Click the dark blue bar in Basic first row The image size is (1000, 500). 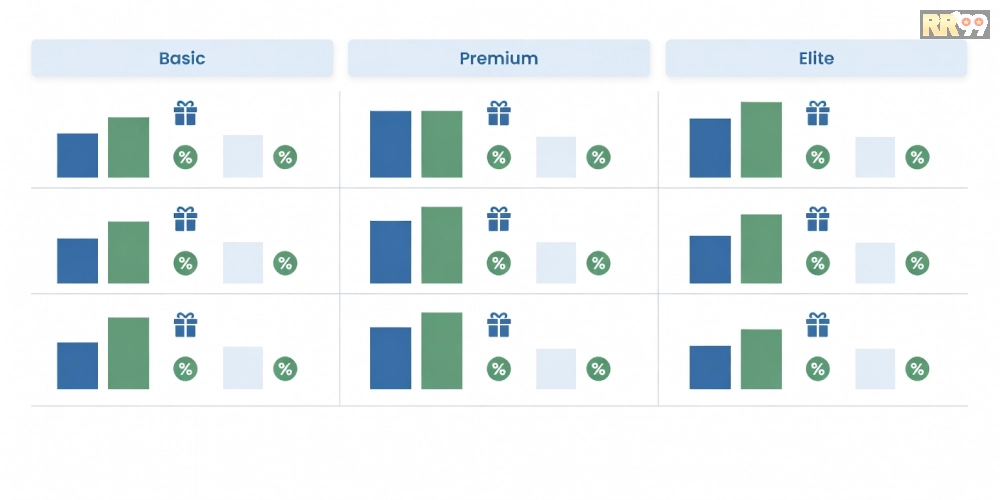tap(78, 155)
